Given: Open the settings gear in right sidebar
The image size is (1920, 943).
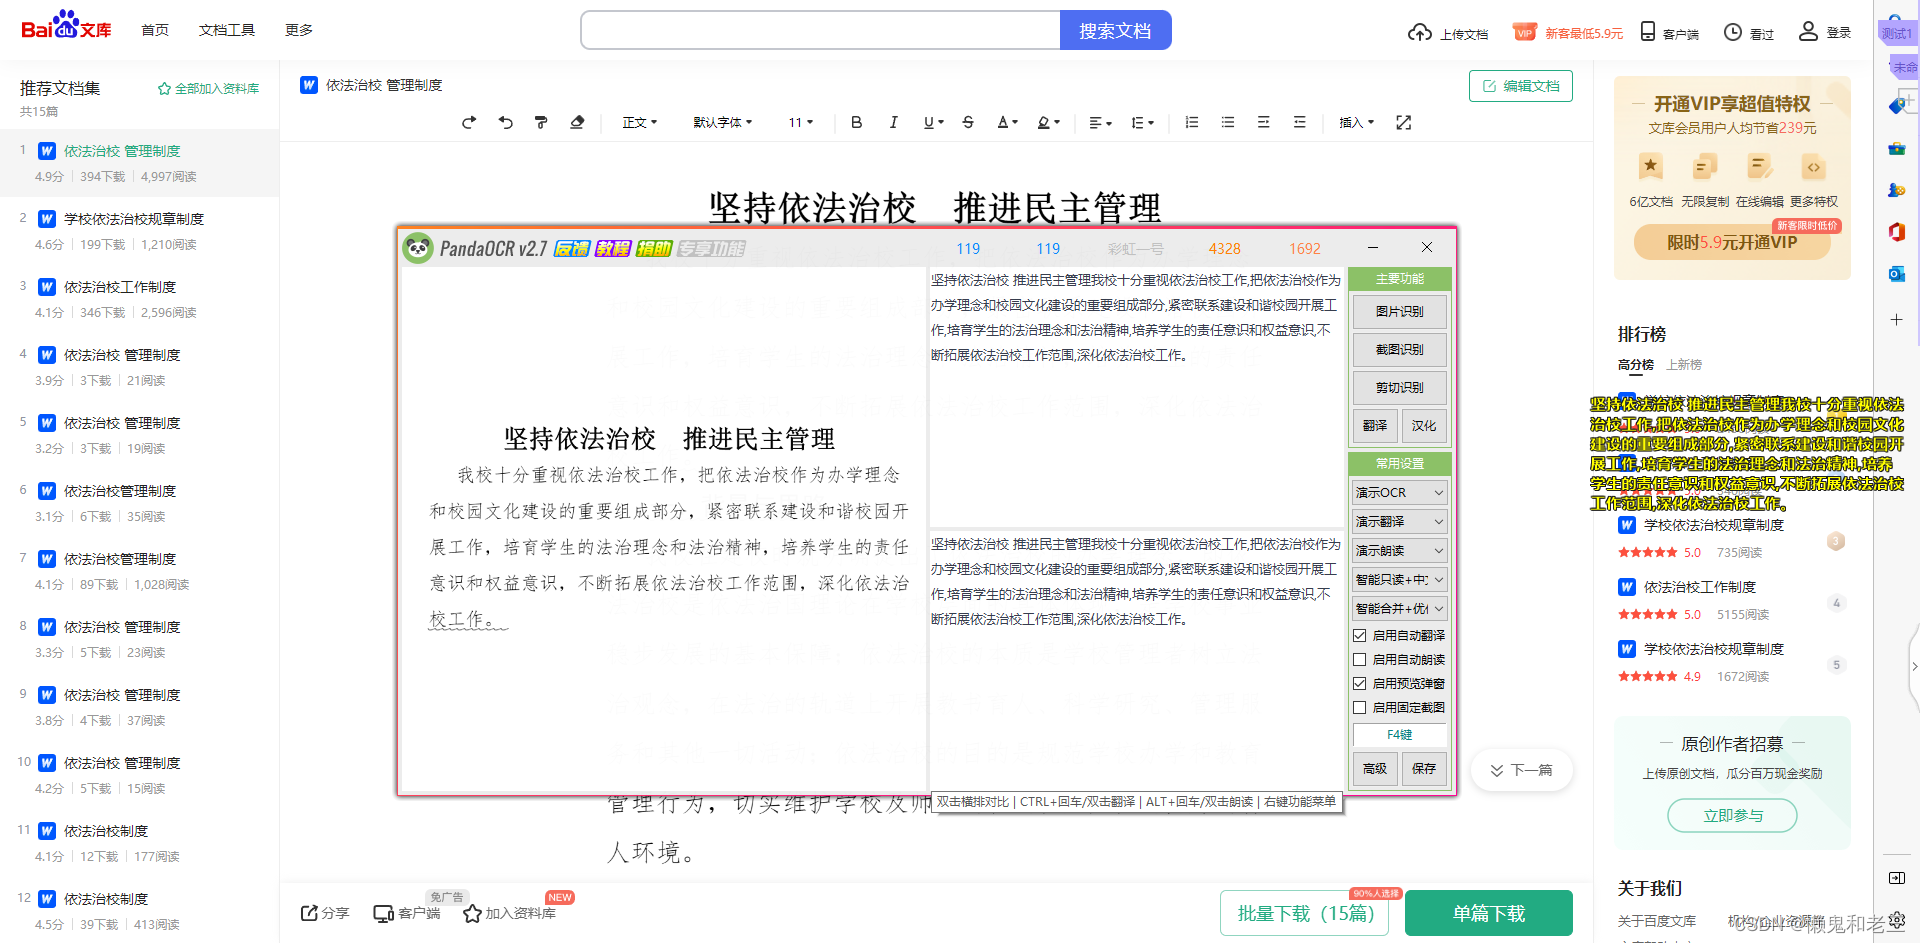Looking at the screenshot, I should [x=1896, y=920].
